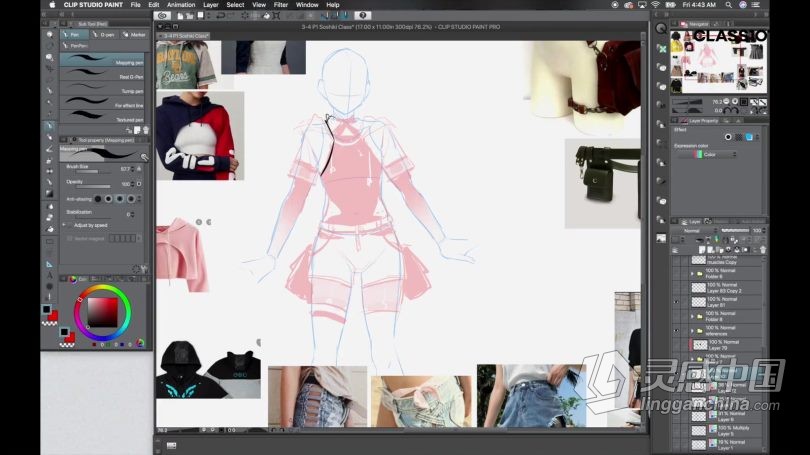This screenshot has width=810, height=455.
Task: Click the Undo arrow in command bar
Action: [221, 16]
